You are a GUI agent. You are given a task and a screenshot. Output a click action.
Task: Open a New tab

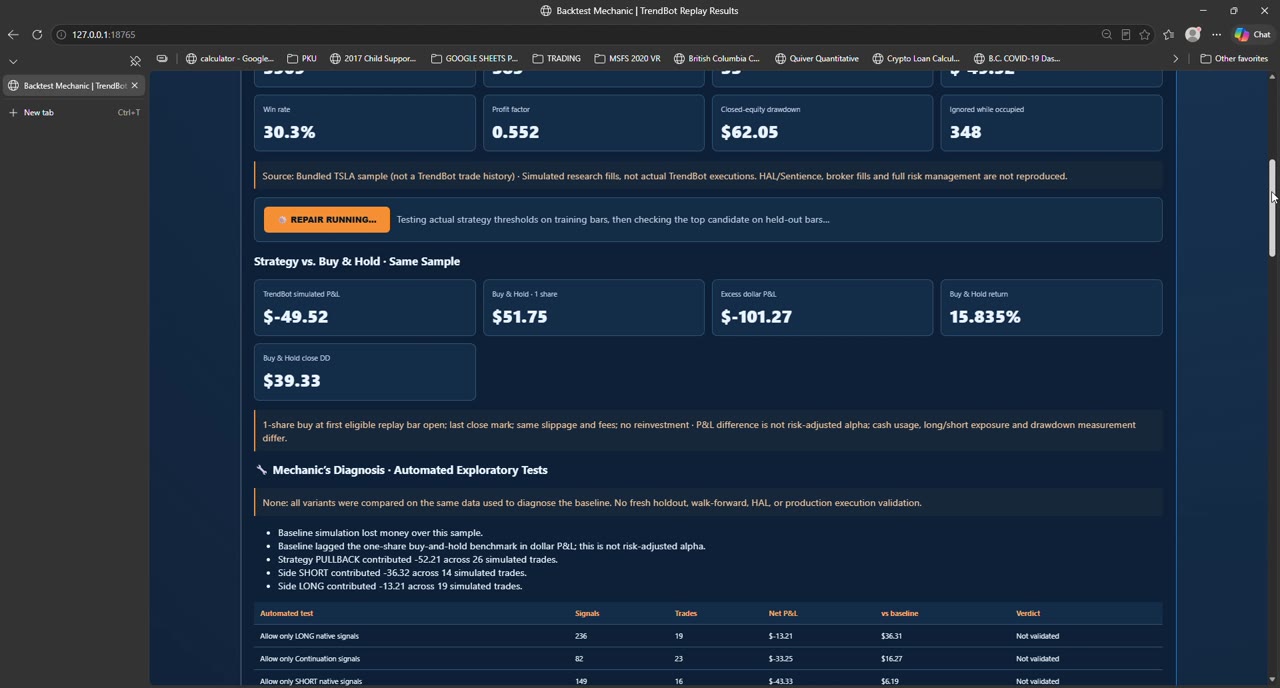[74, 112]
